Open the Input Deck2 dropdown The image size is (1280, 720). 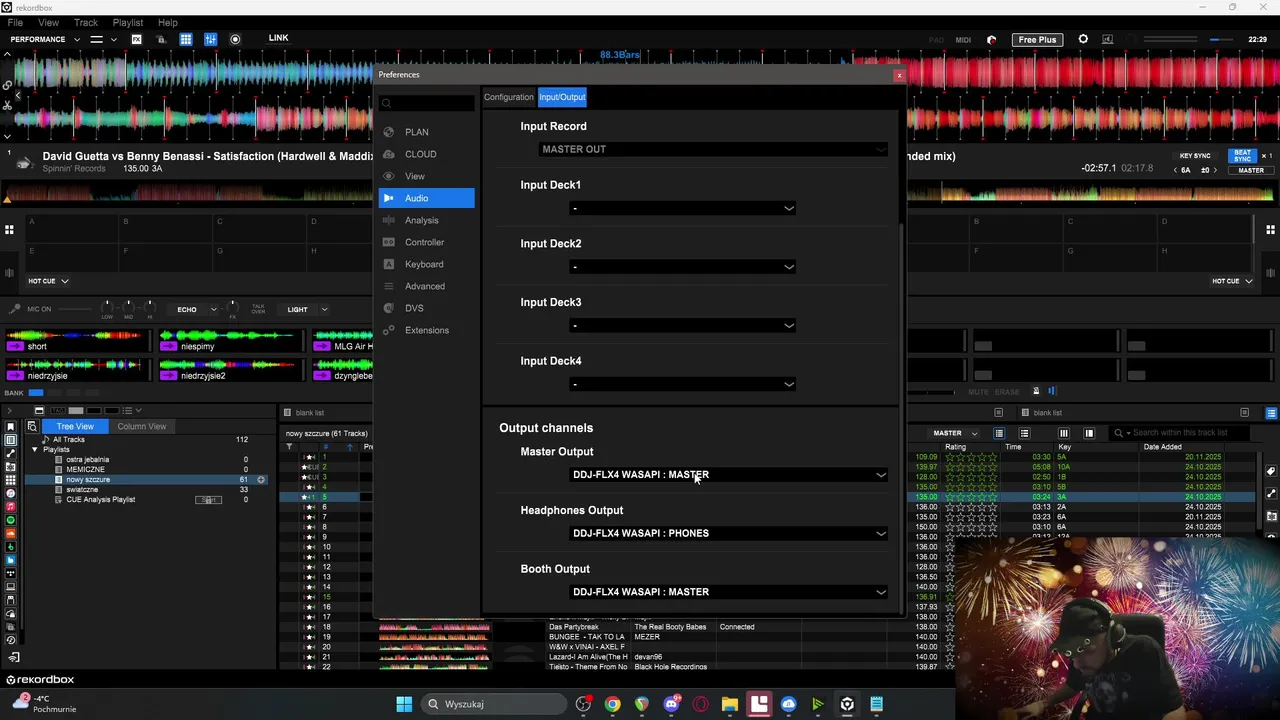click(x=683, y=267)
